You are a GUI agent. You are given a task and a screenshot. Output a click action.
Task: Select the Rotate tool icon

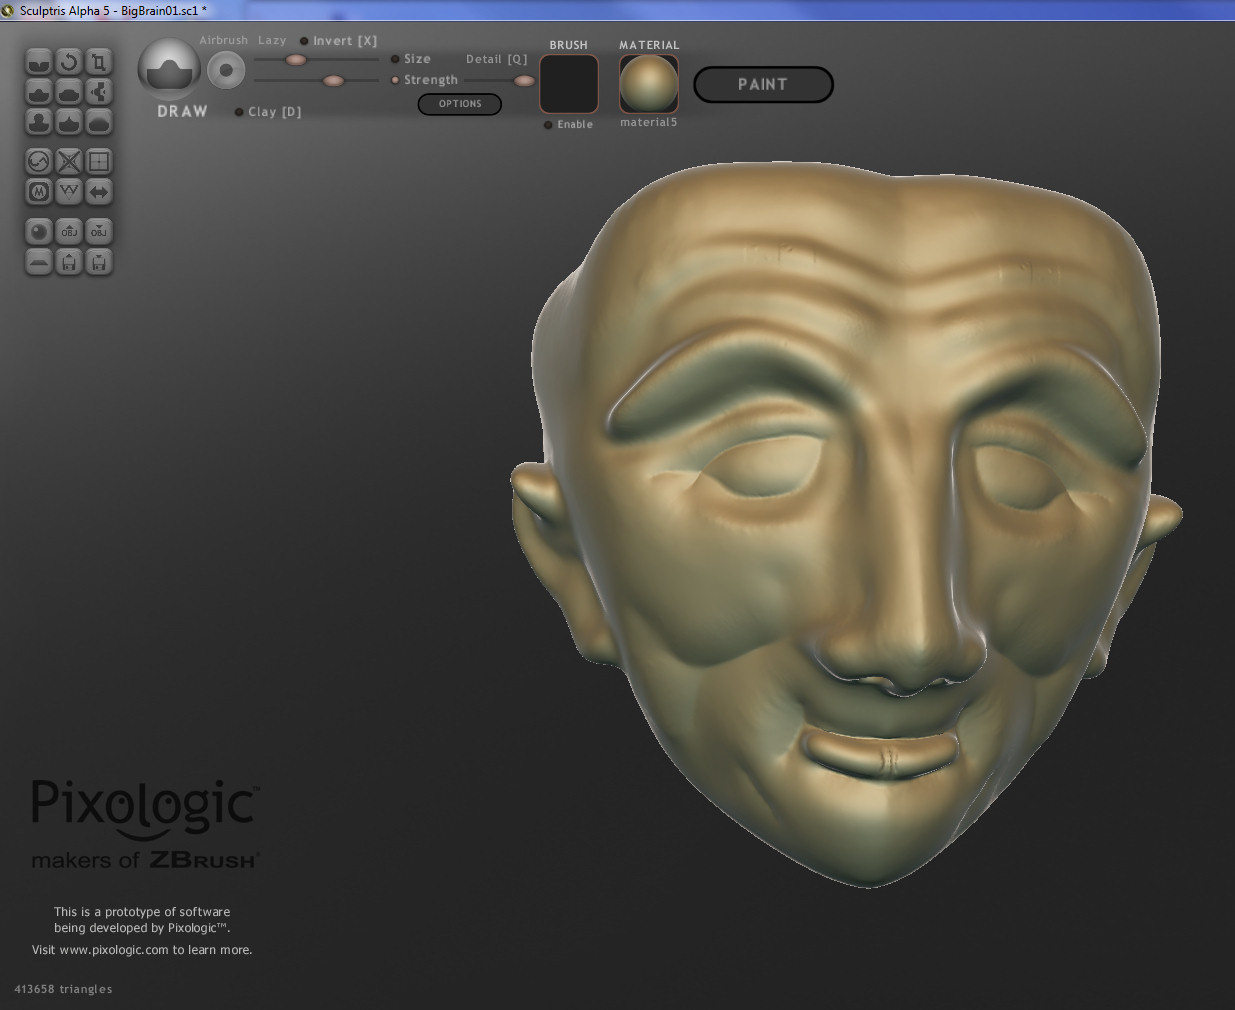pyautogui.click(x=69, y=62)
